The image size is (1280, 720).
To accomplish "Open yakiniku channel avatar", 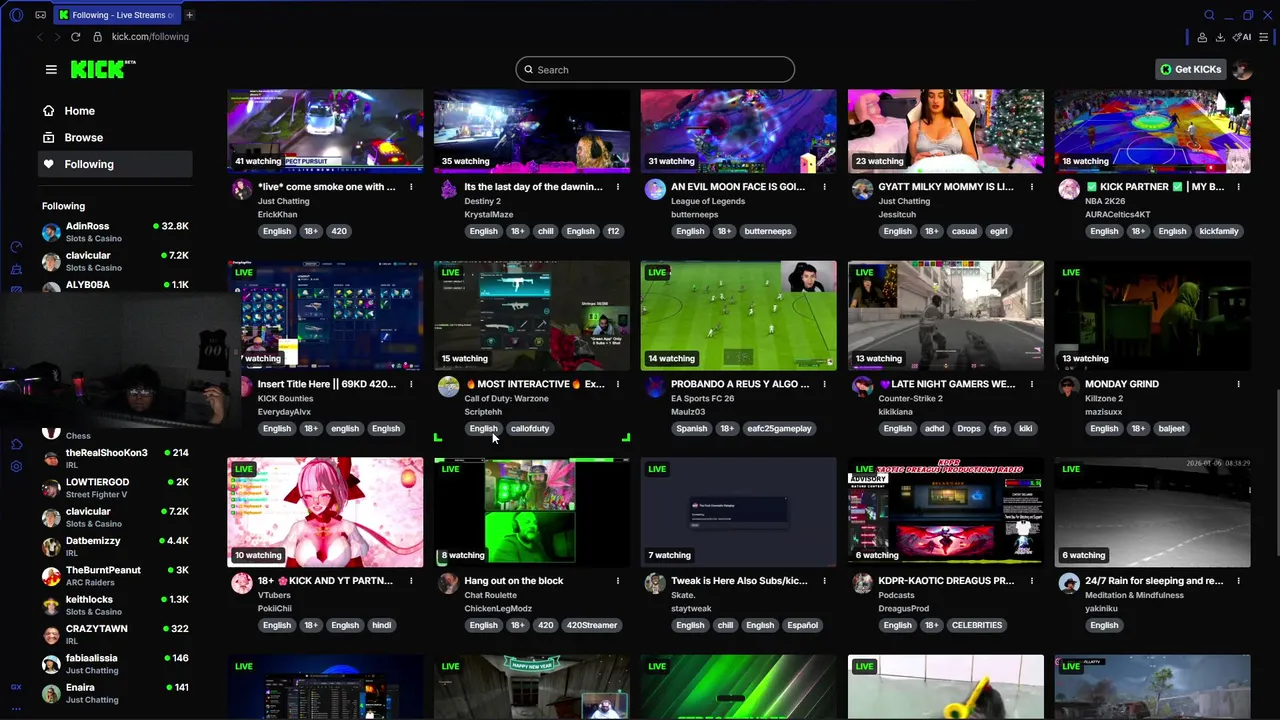I will pos(1069,584).
